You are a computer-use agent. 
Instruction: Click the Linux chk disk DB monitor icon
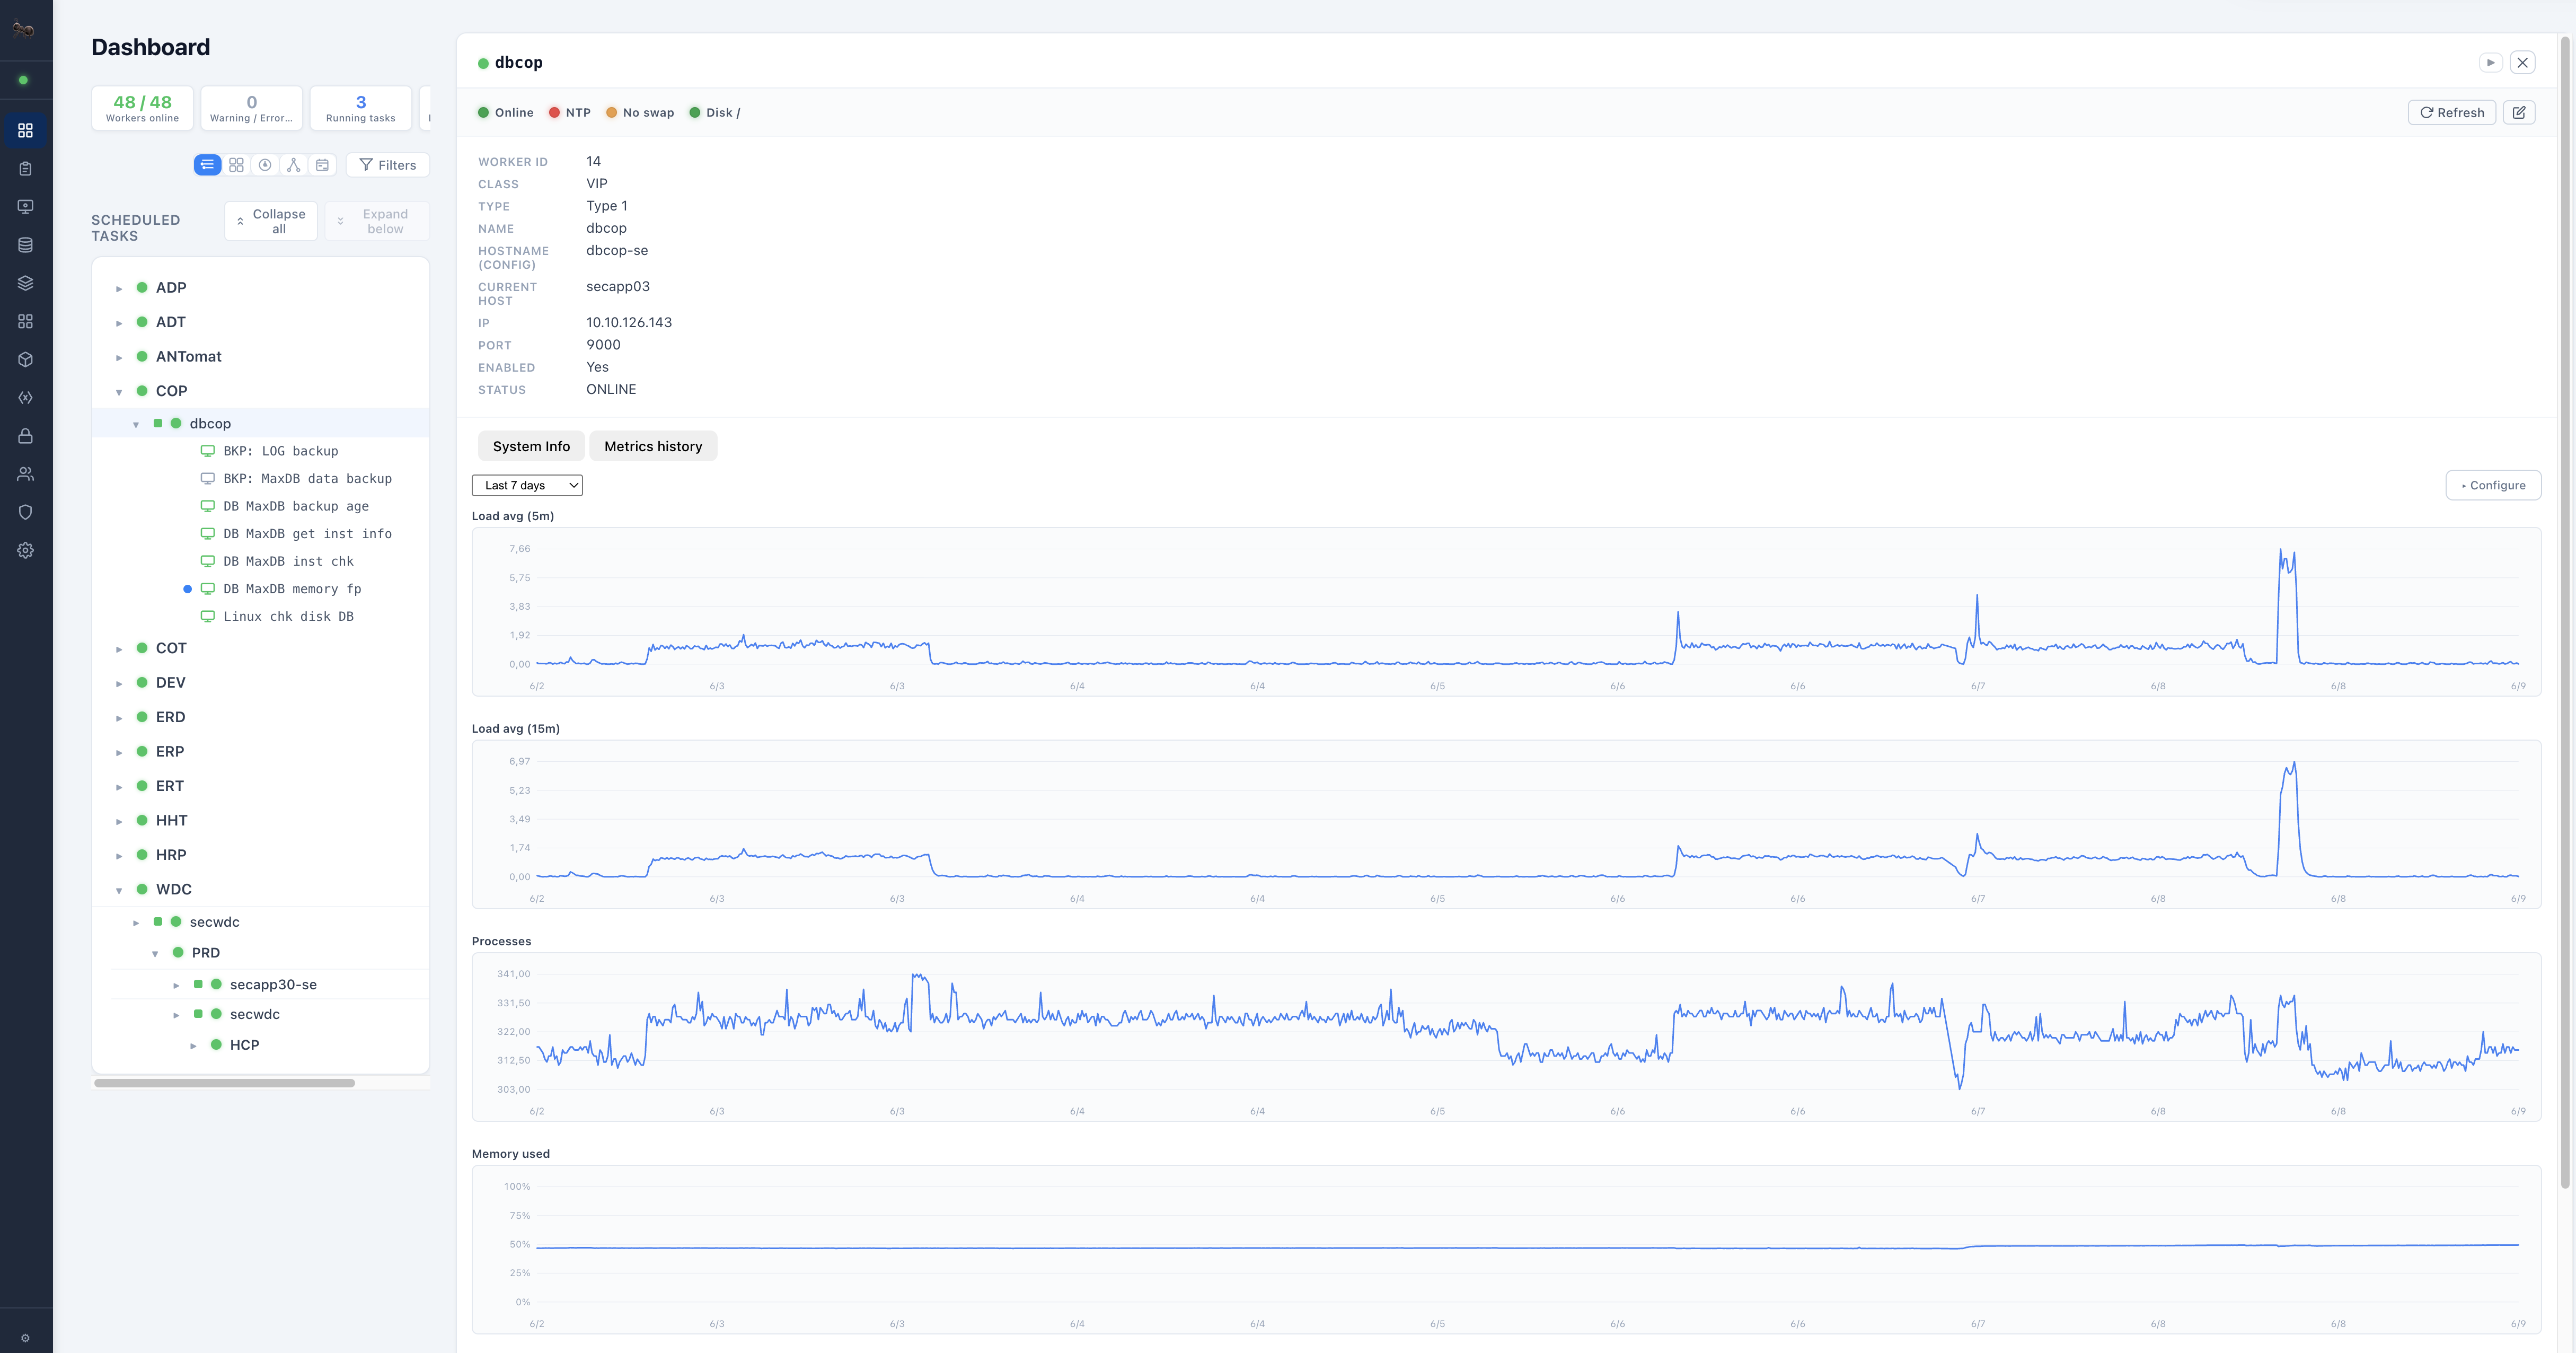(208, 617)
